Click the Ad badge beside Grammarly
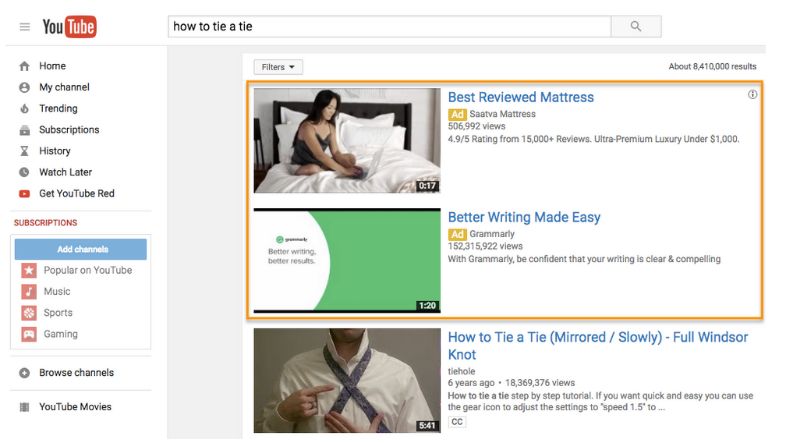The height and width of the screenshot is (443, 786). (x=457, y=234)
